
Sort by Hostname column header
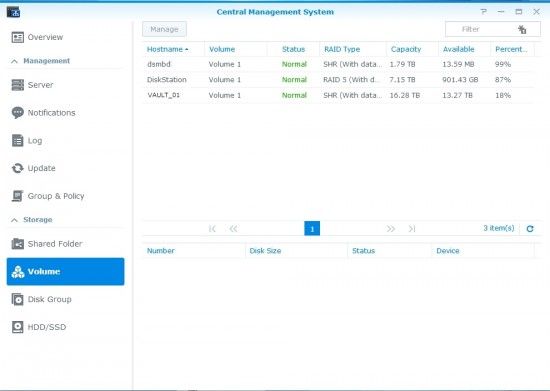[168, 49]
